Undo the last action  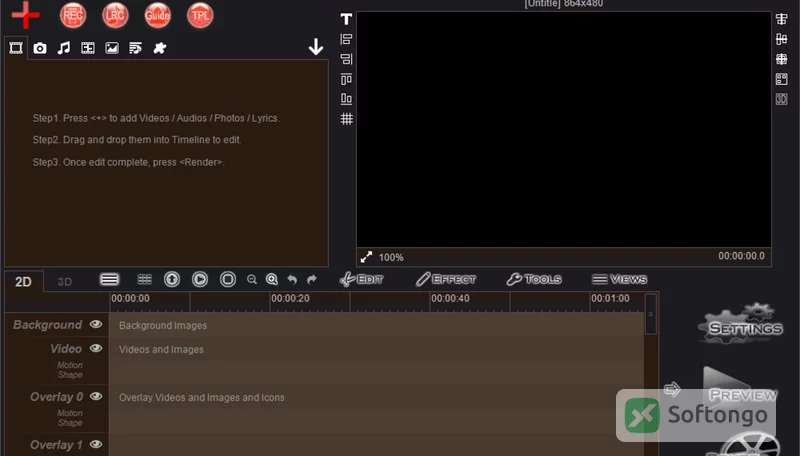292,280
